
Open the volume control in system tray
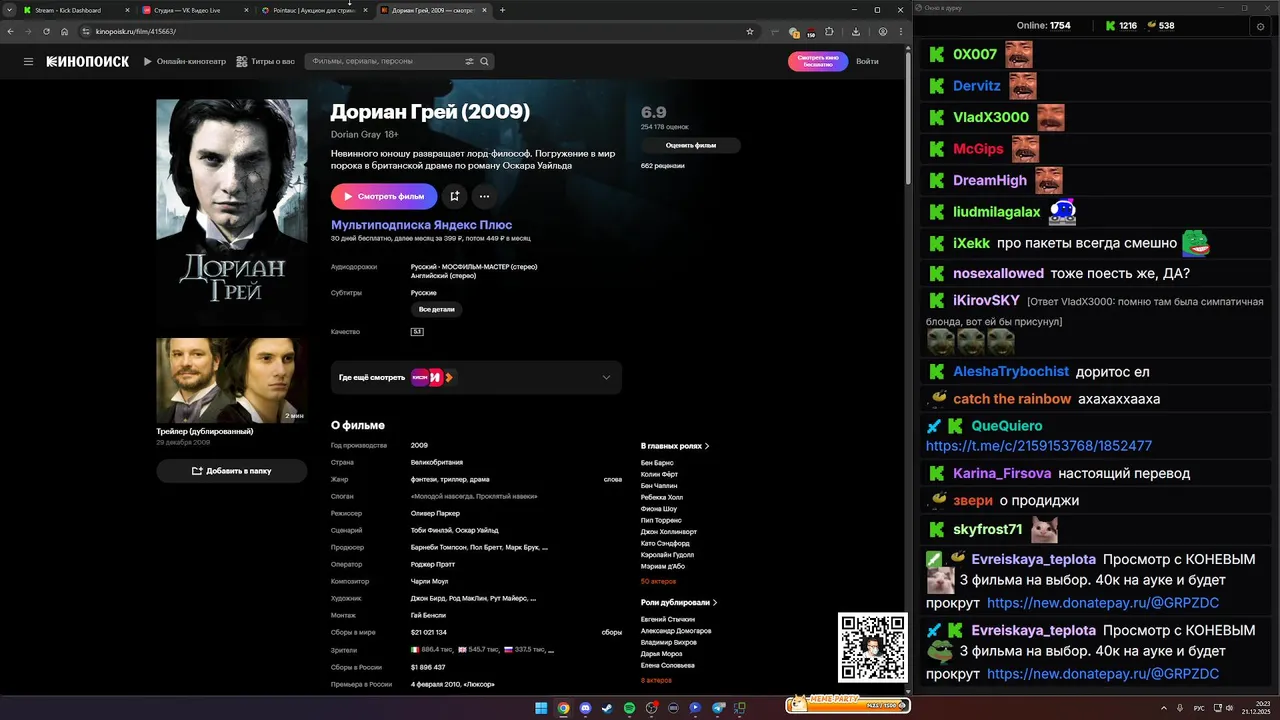tap(1229, 708)
